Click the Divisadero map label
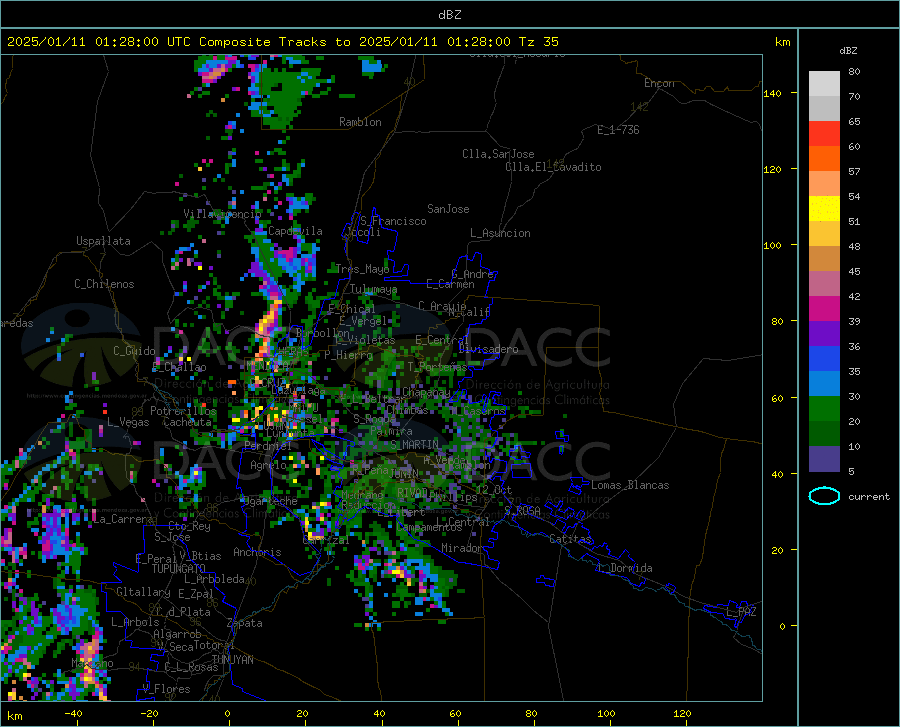Viewport: 900px width, 727px height. (488, 349)
